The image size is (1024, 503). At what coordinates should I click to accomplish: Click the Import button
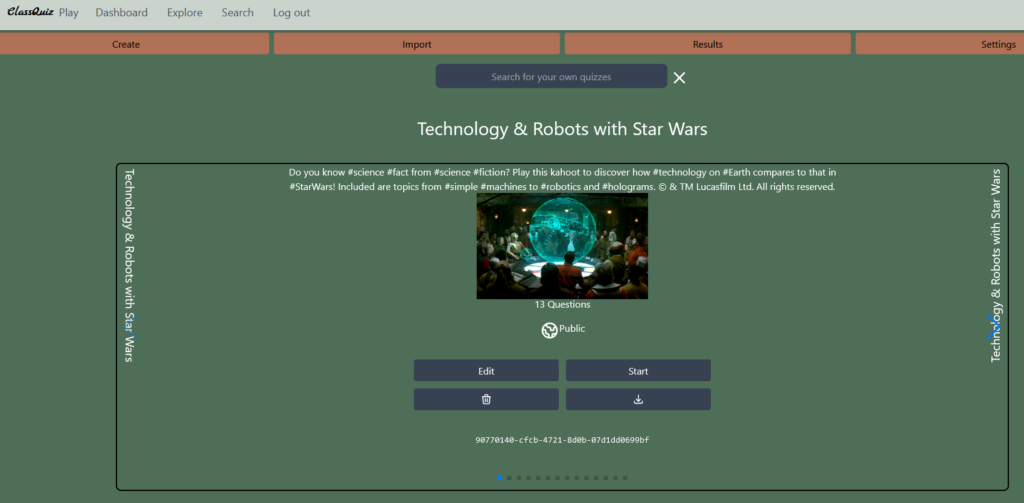point(417,44)
